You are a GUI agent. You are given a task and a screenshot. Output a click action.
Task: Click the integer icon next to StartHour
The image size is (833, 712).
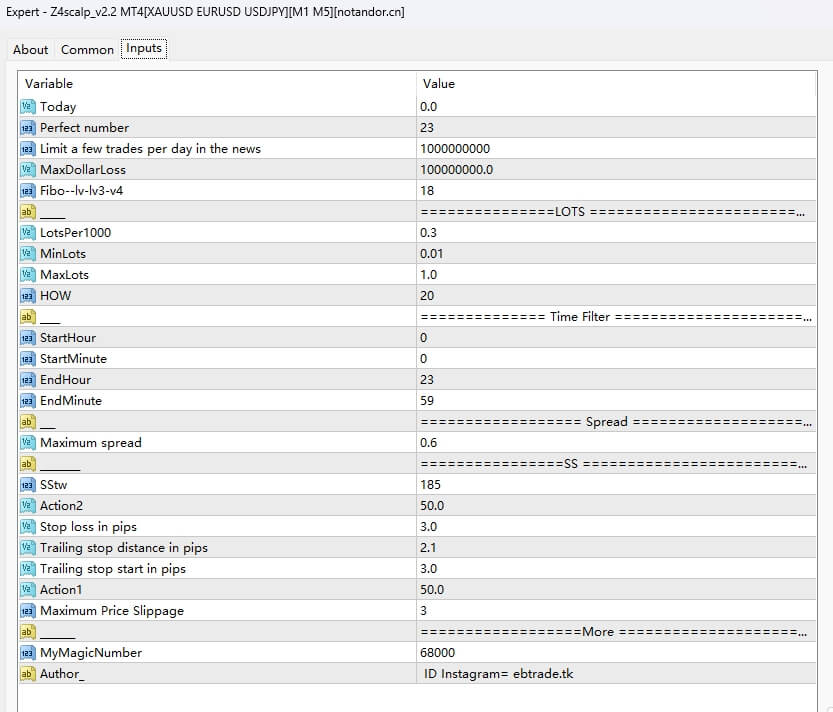tap(28, 338)
